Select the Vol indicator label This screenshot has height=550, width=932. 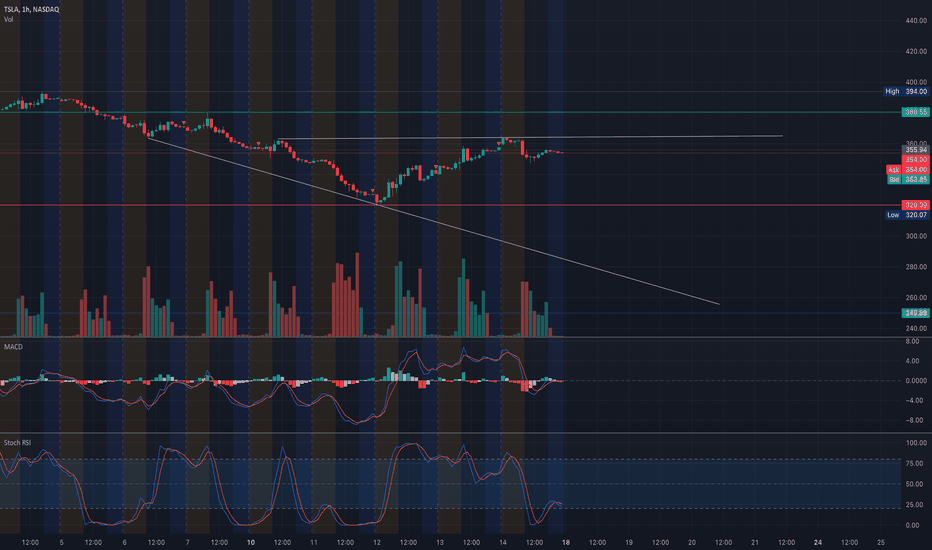coord(8,20)
